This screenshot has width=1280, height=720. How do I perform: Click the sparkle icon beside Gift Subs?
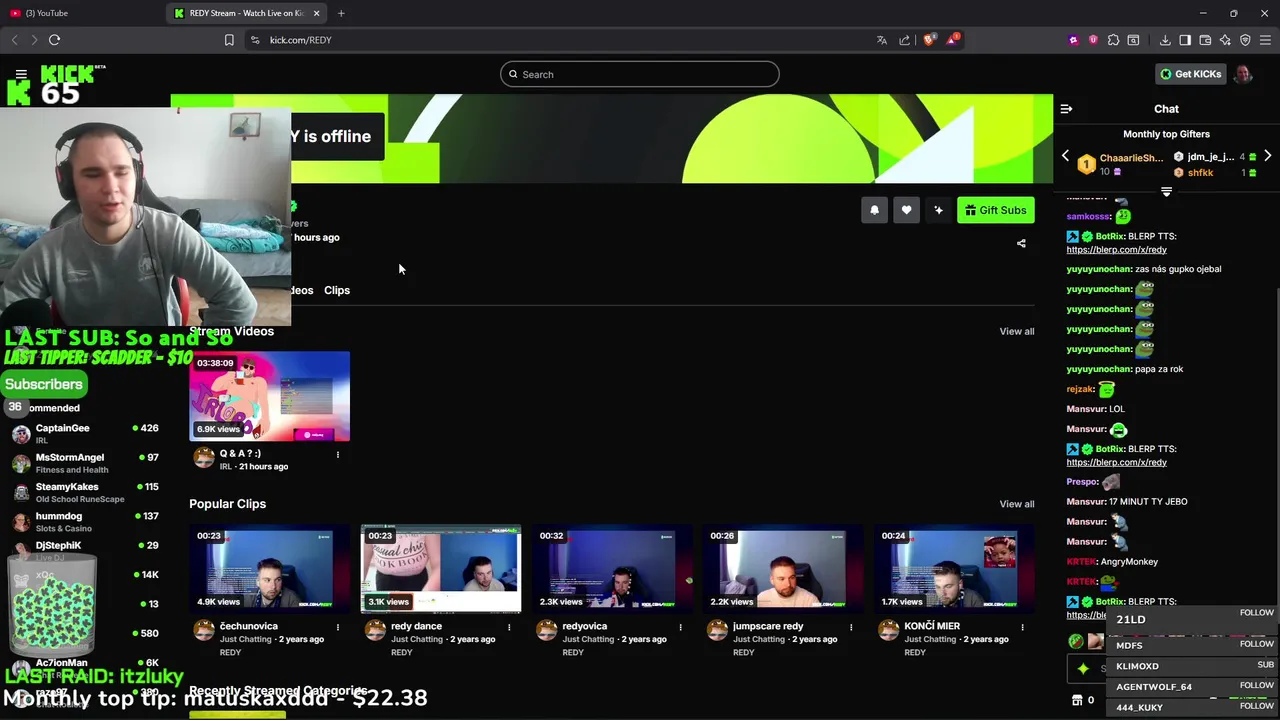[x=938, y=210]
